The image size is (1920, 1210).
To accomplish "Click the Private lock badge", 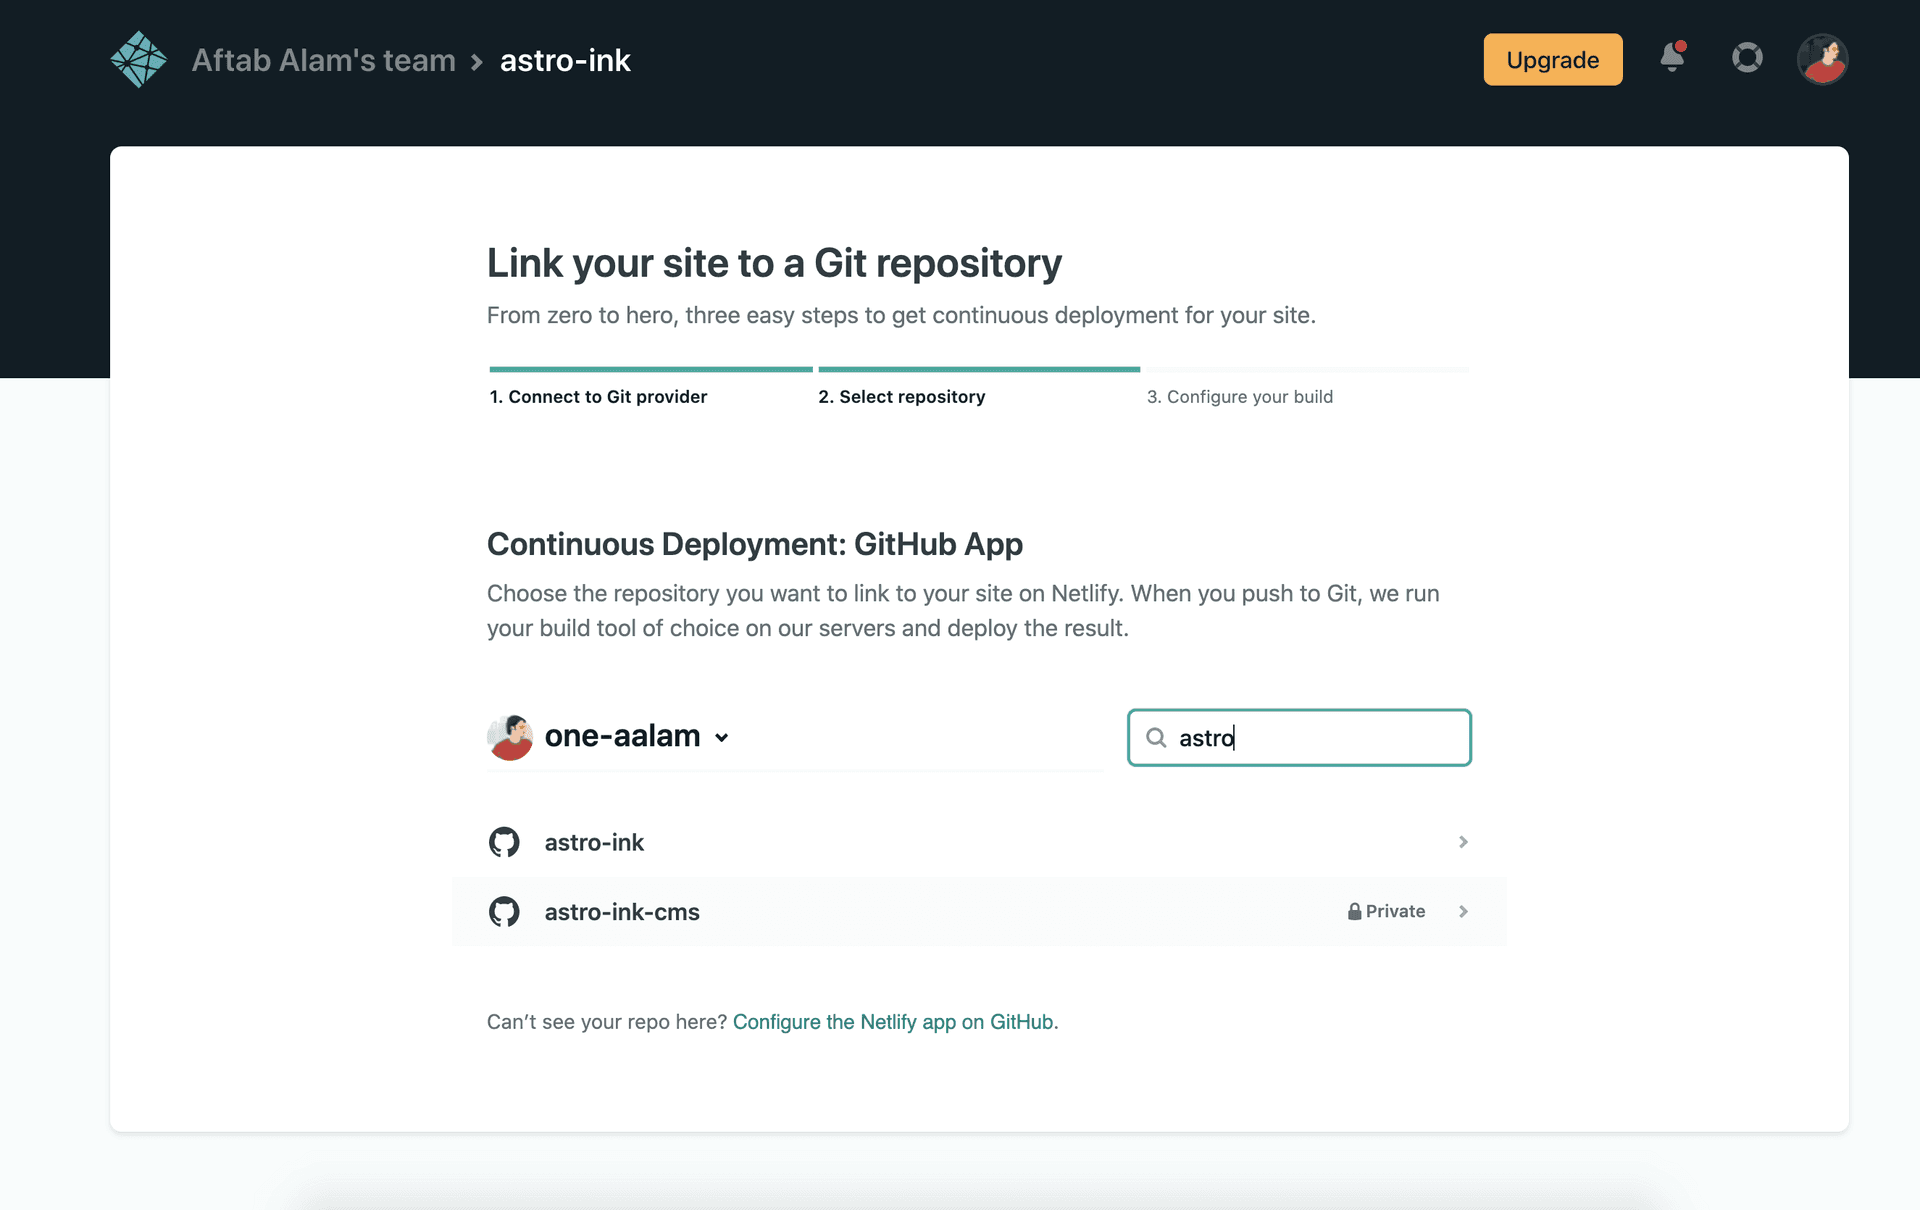I will 1386,911.
